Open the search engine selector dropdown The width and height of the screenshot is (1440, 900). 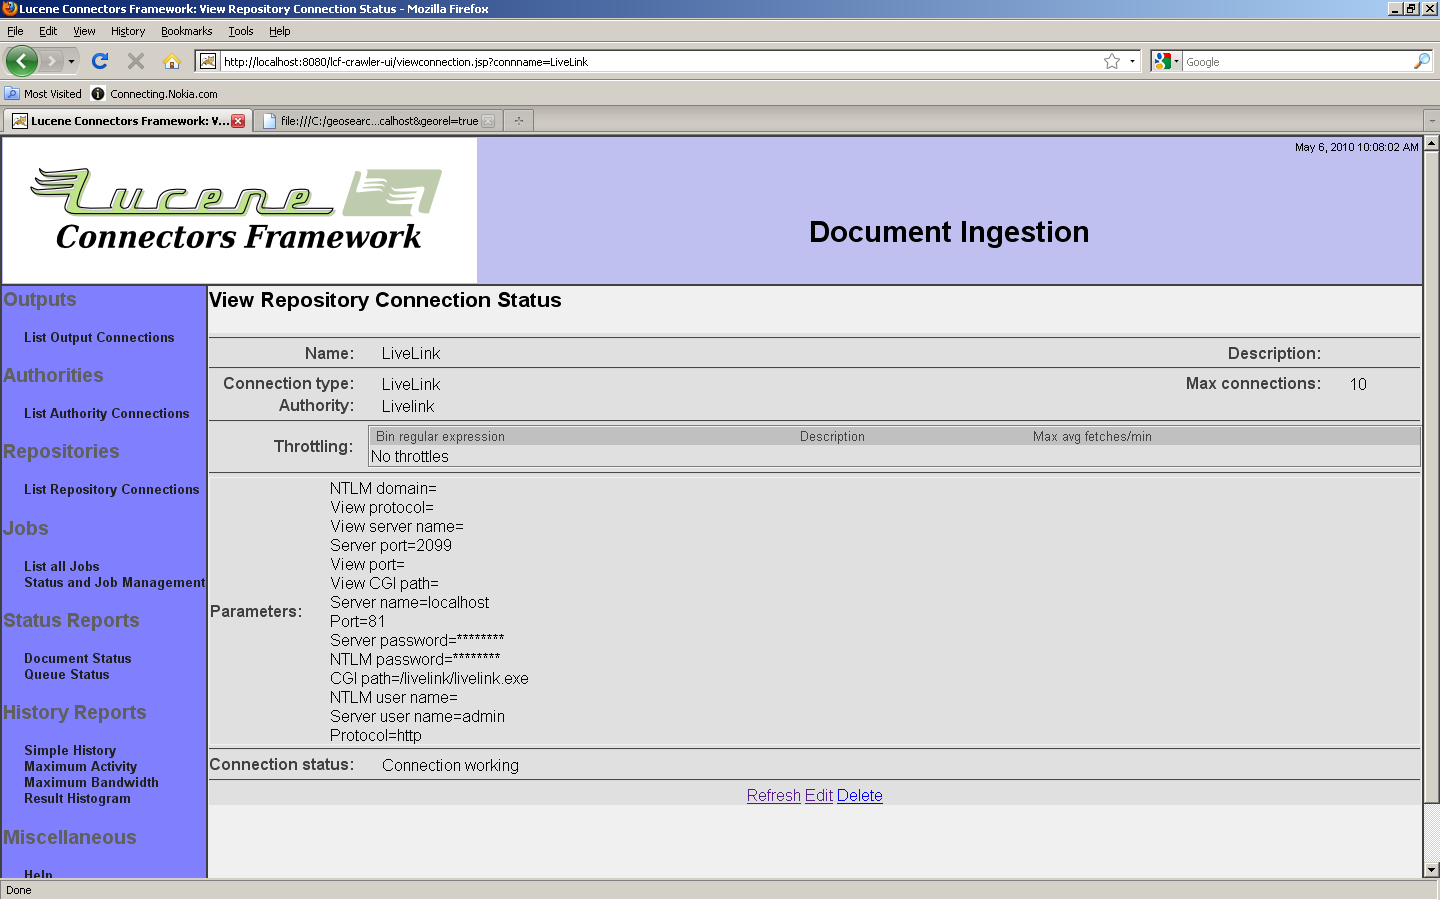click(1166, 61)
